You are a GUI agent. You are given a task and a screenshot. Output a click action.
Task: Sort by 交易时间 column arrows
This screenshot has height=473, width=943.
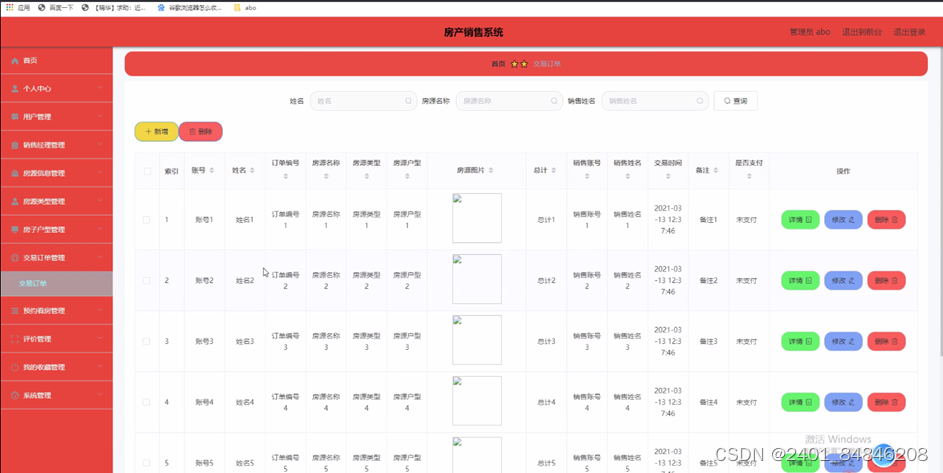668,176
